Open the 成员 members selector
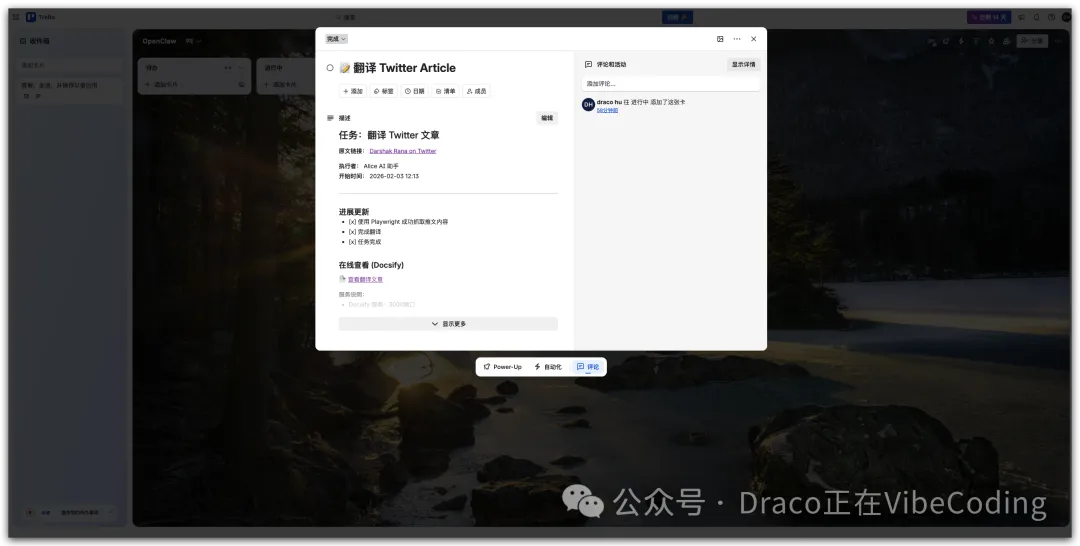 click(476, 91)
